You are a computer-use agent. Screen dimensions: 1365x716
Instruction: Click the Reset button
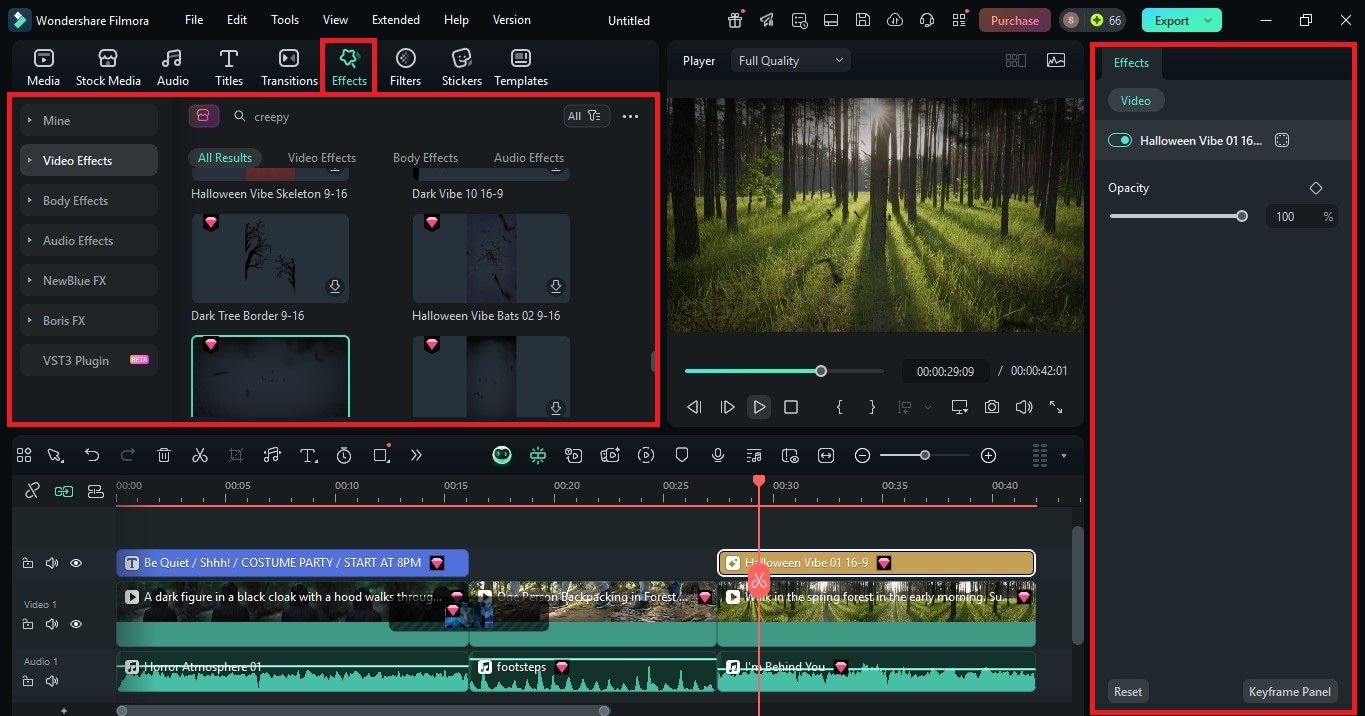1128,691
